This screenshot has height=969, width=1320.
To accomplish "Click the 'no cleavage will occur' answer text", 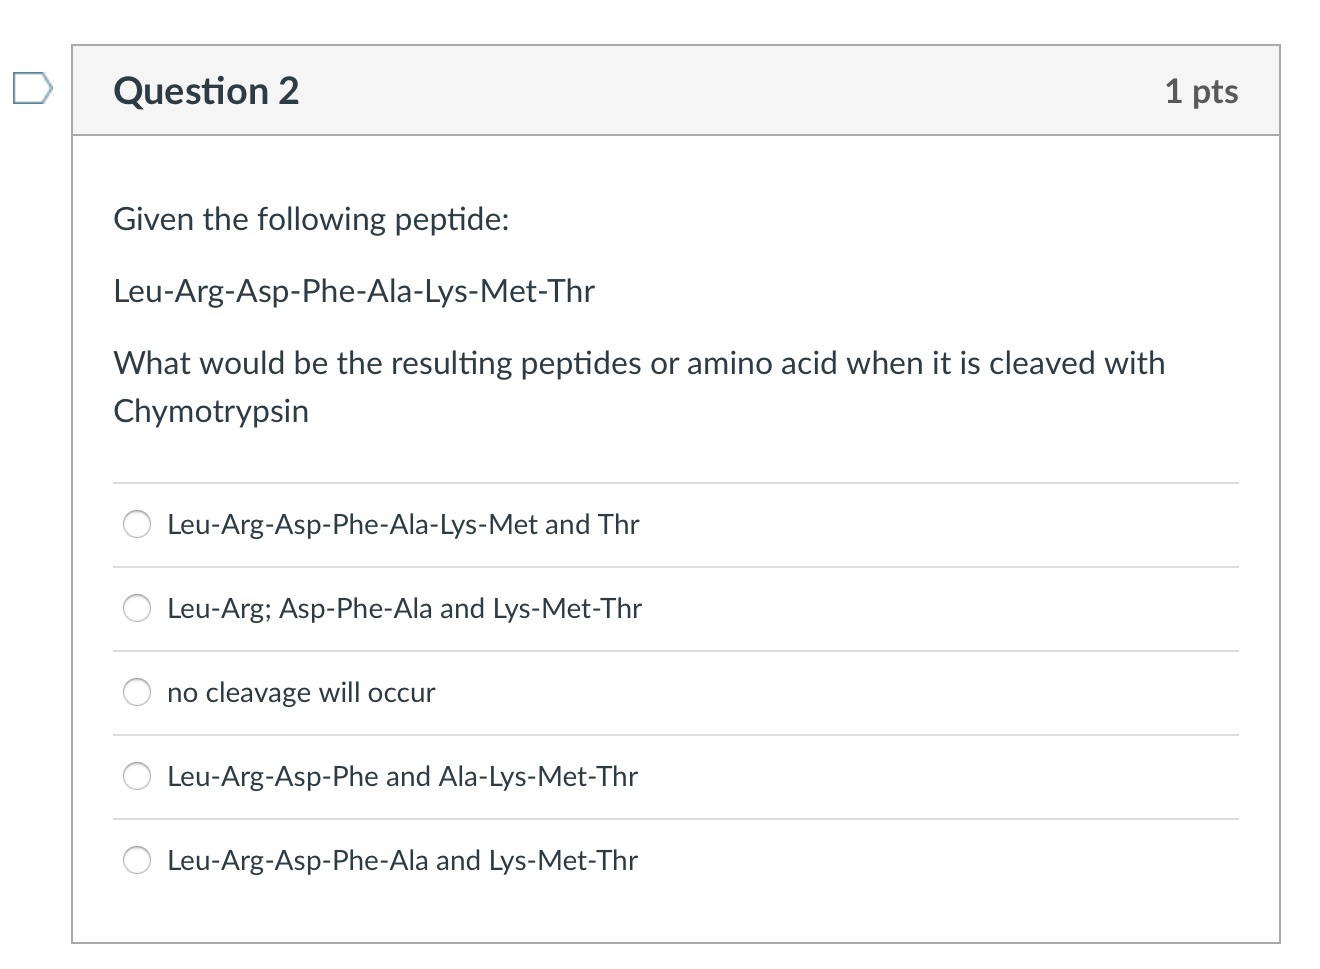I will pyautogui.click(x=301, y=692).
